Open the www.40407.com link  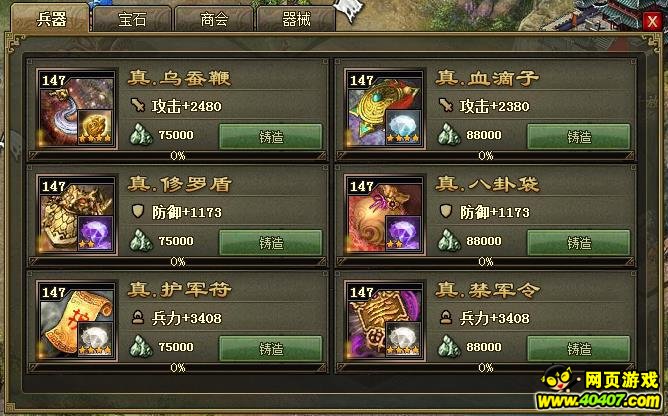(599, 401)
